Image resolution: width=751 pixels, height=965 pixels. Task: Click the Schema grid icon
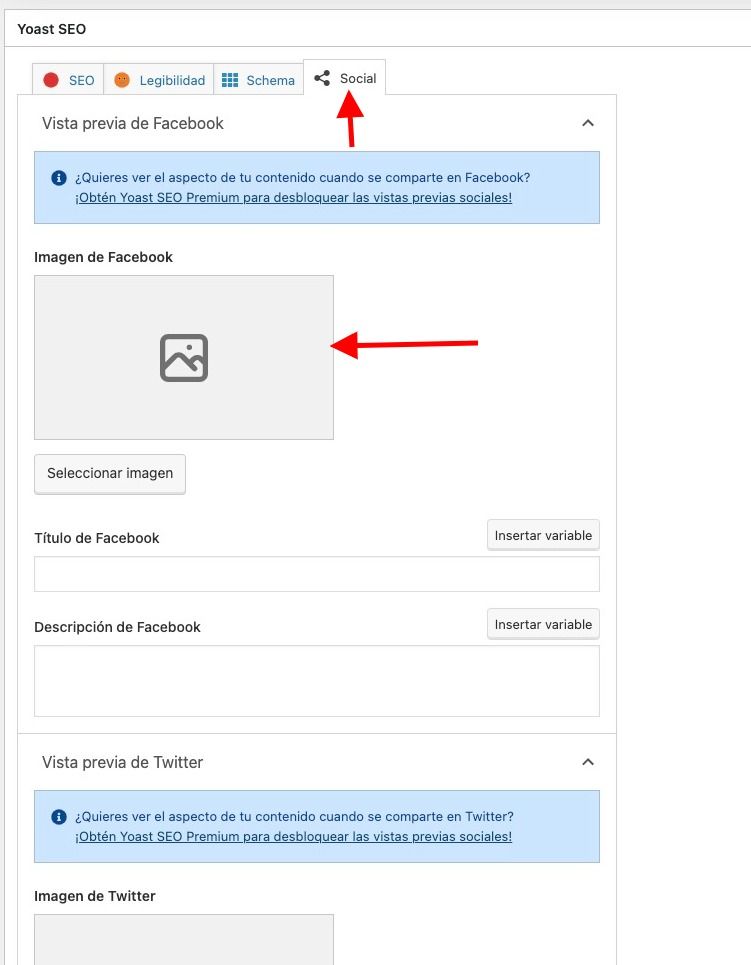tap(230, 80)
